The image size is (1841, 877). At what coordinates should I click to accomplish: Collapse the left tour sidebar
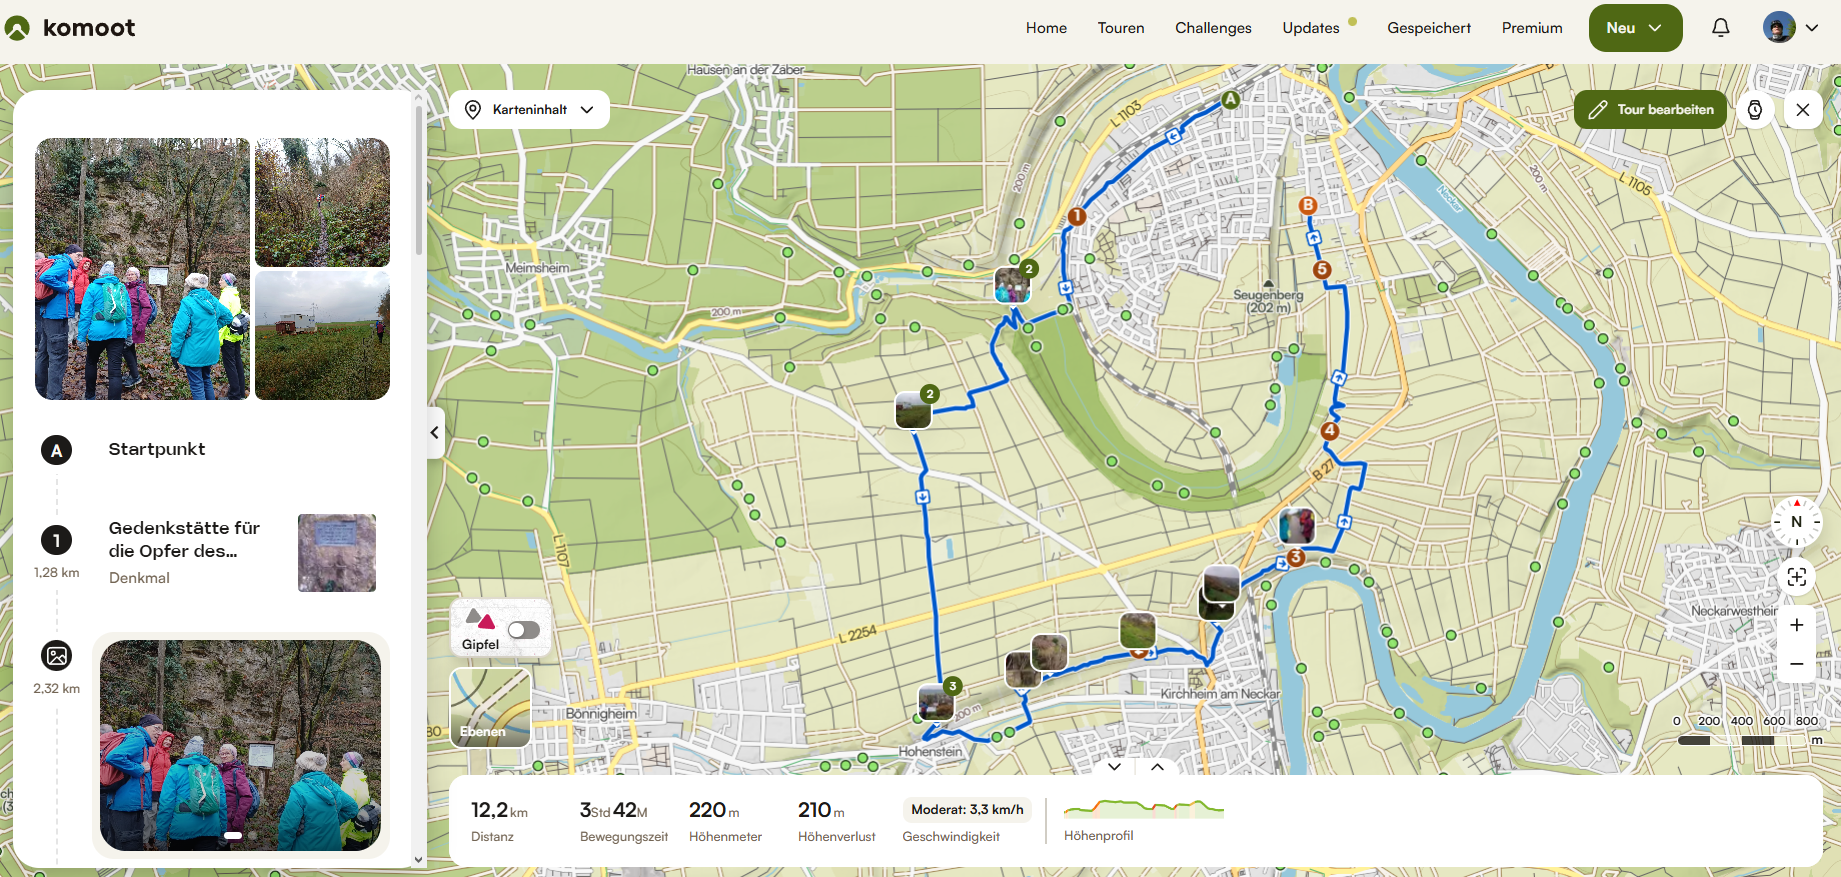point(435,433)
